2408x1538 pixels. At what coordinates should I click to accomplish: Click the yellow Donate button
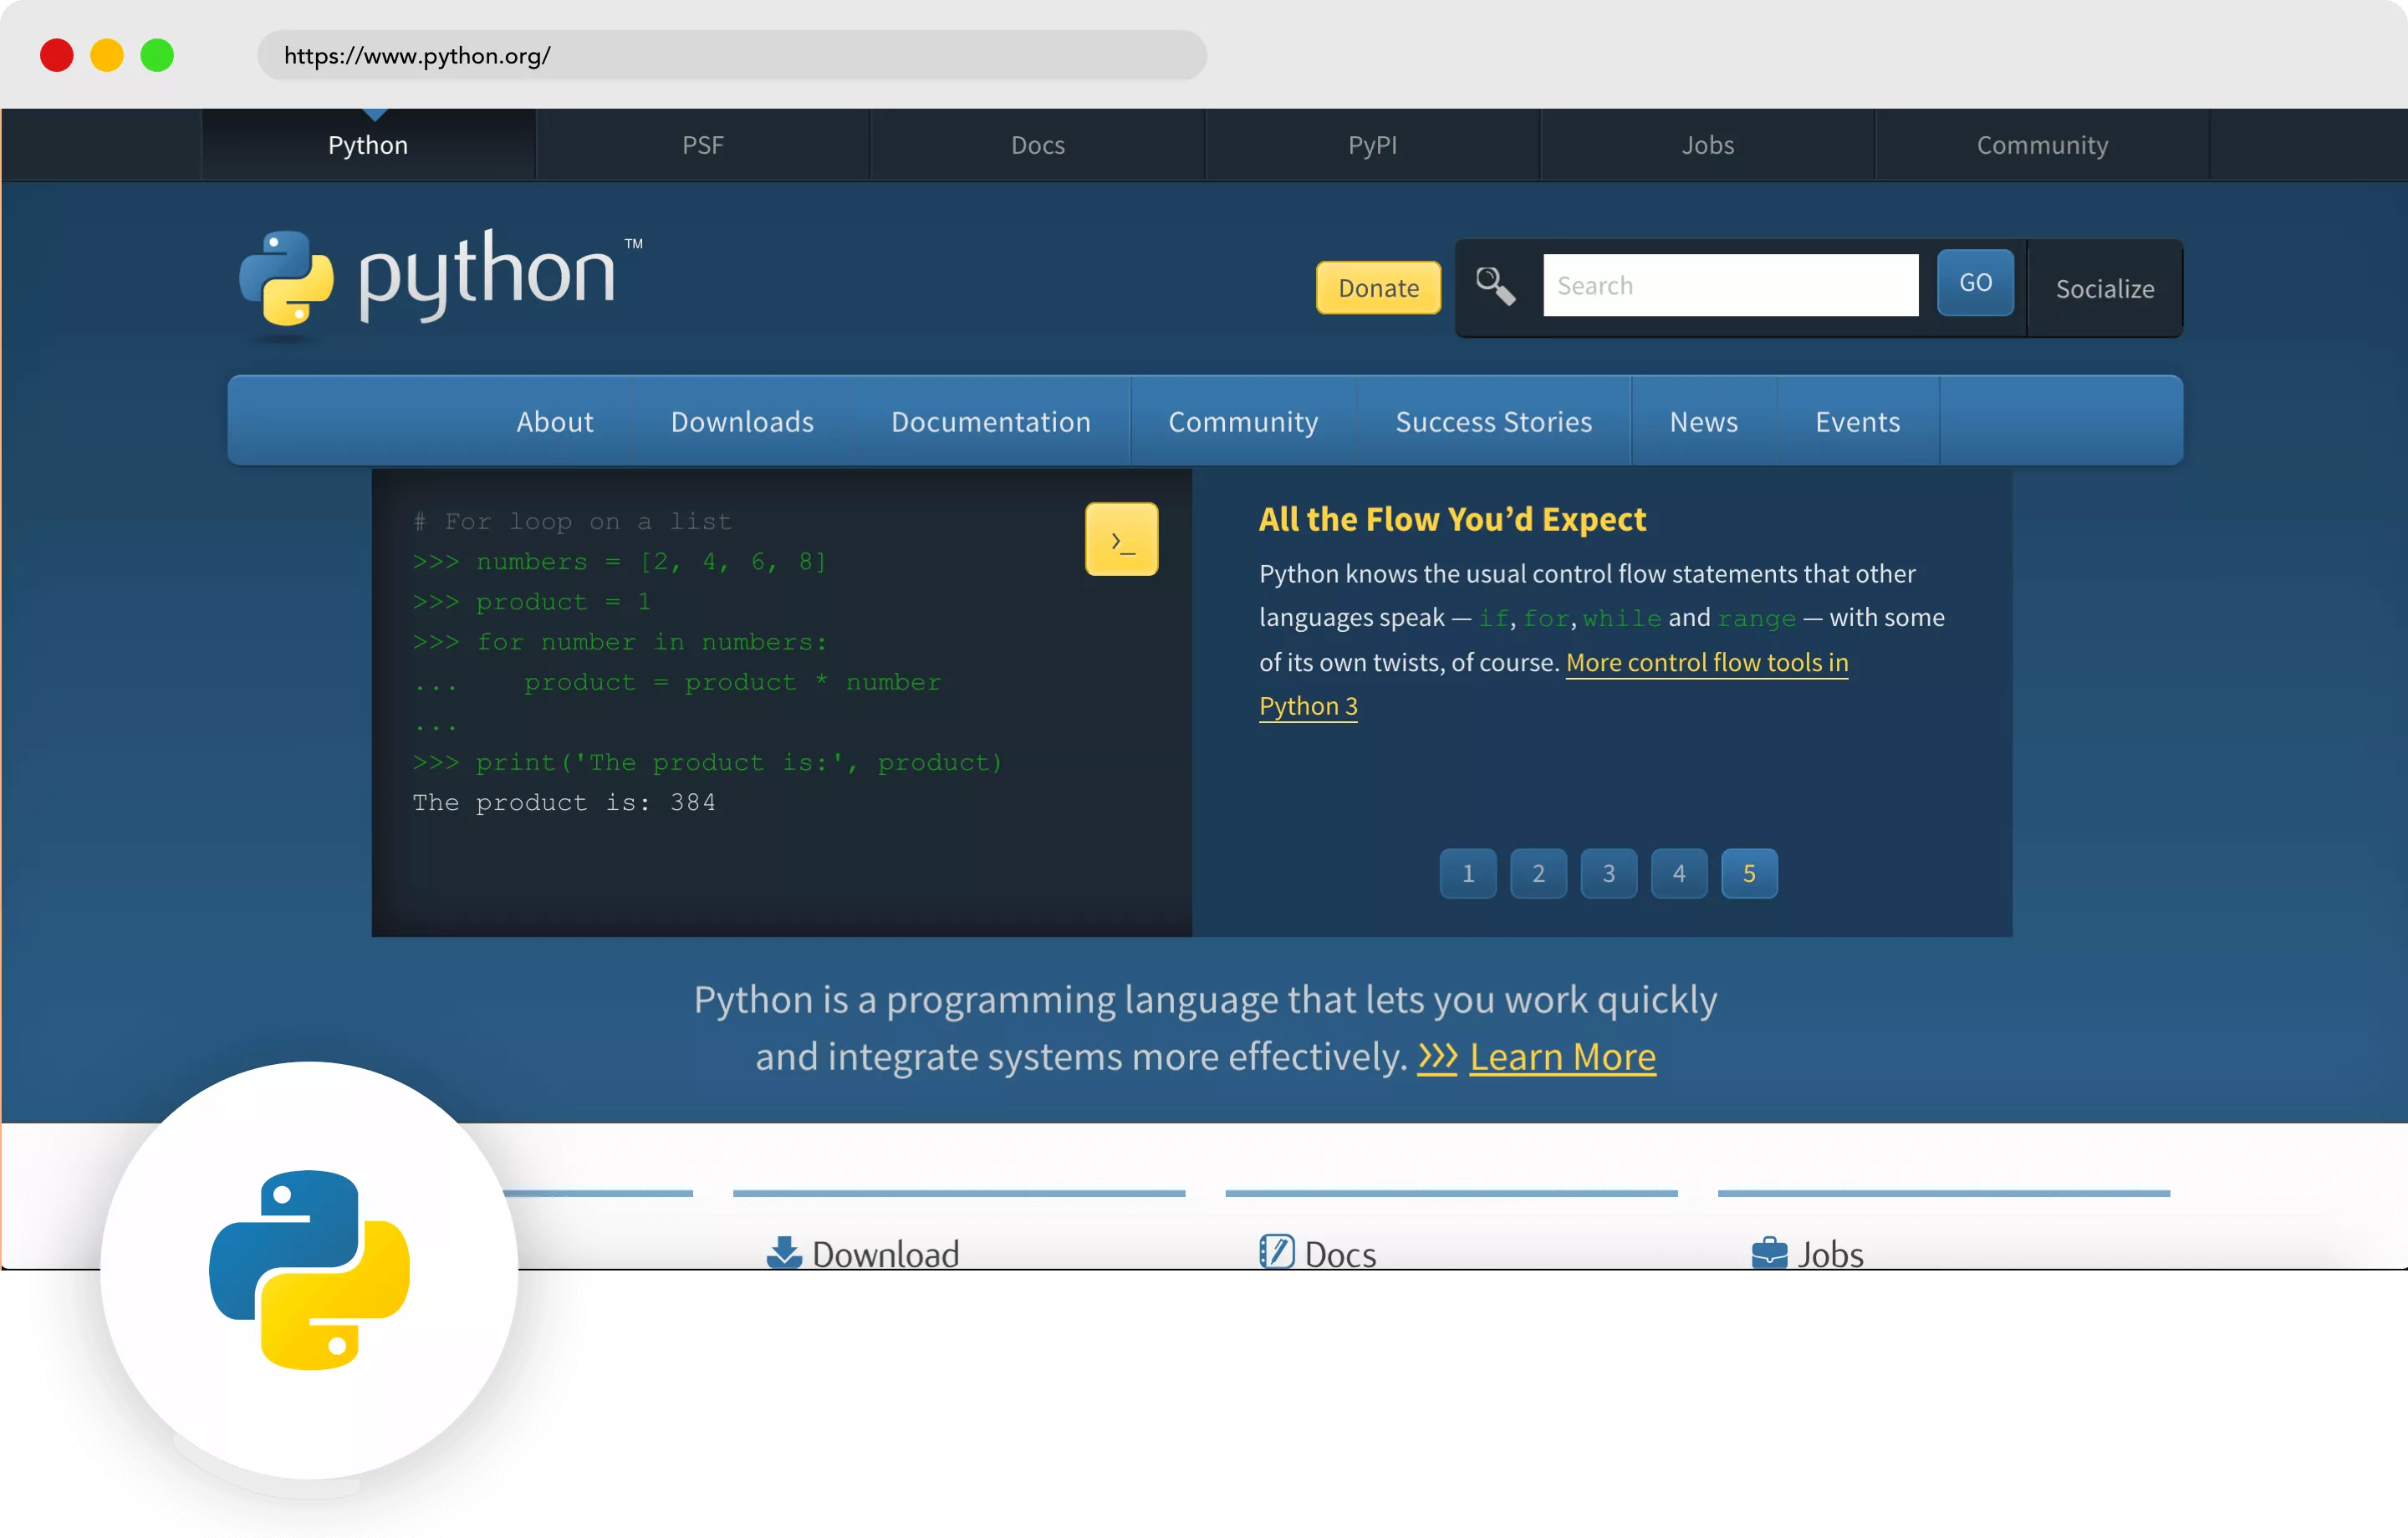(1378, 288)
